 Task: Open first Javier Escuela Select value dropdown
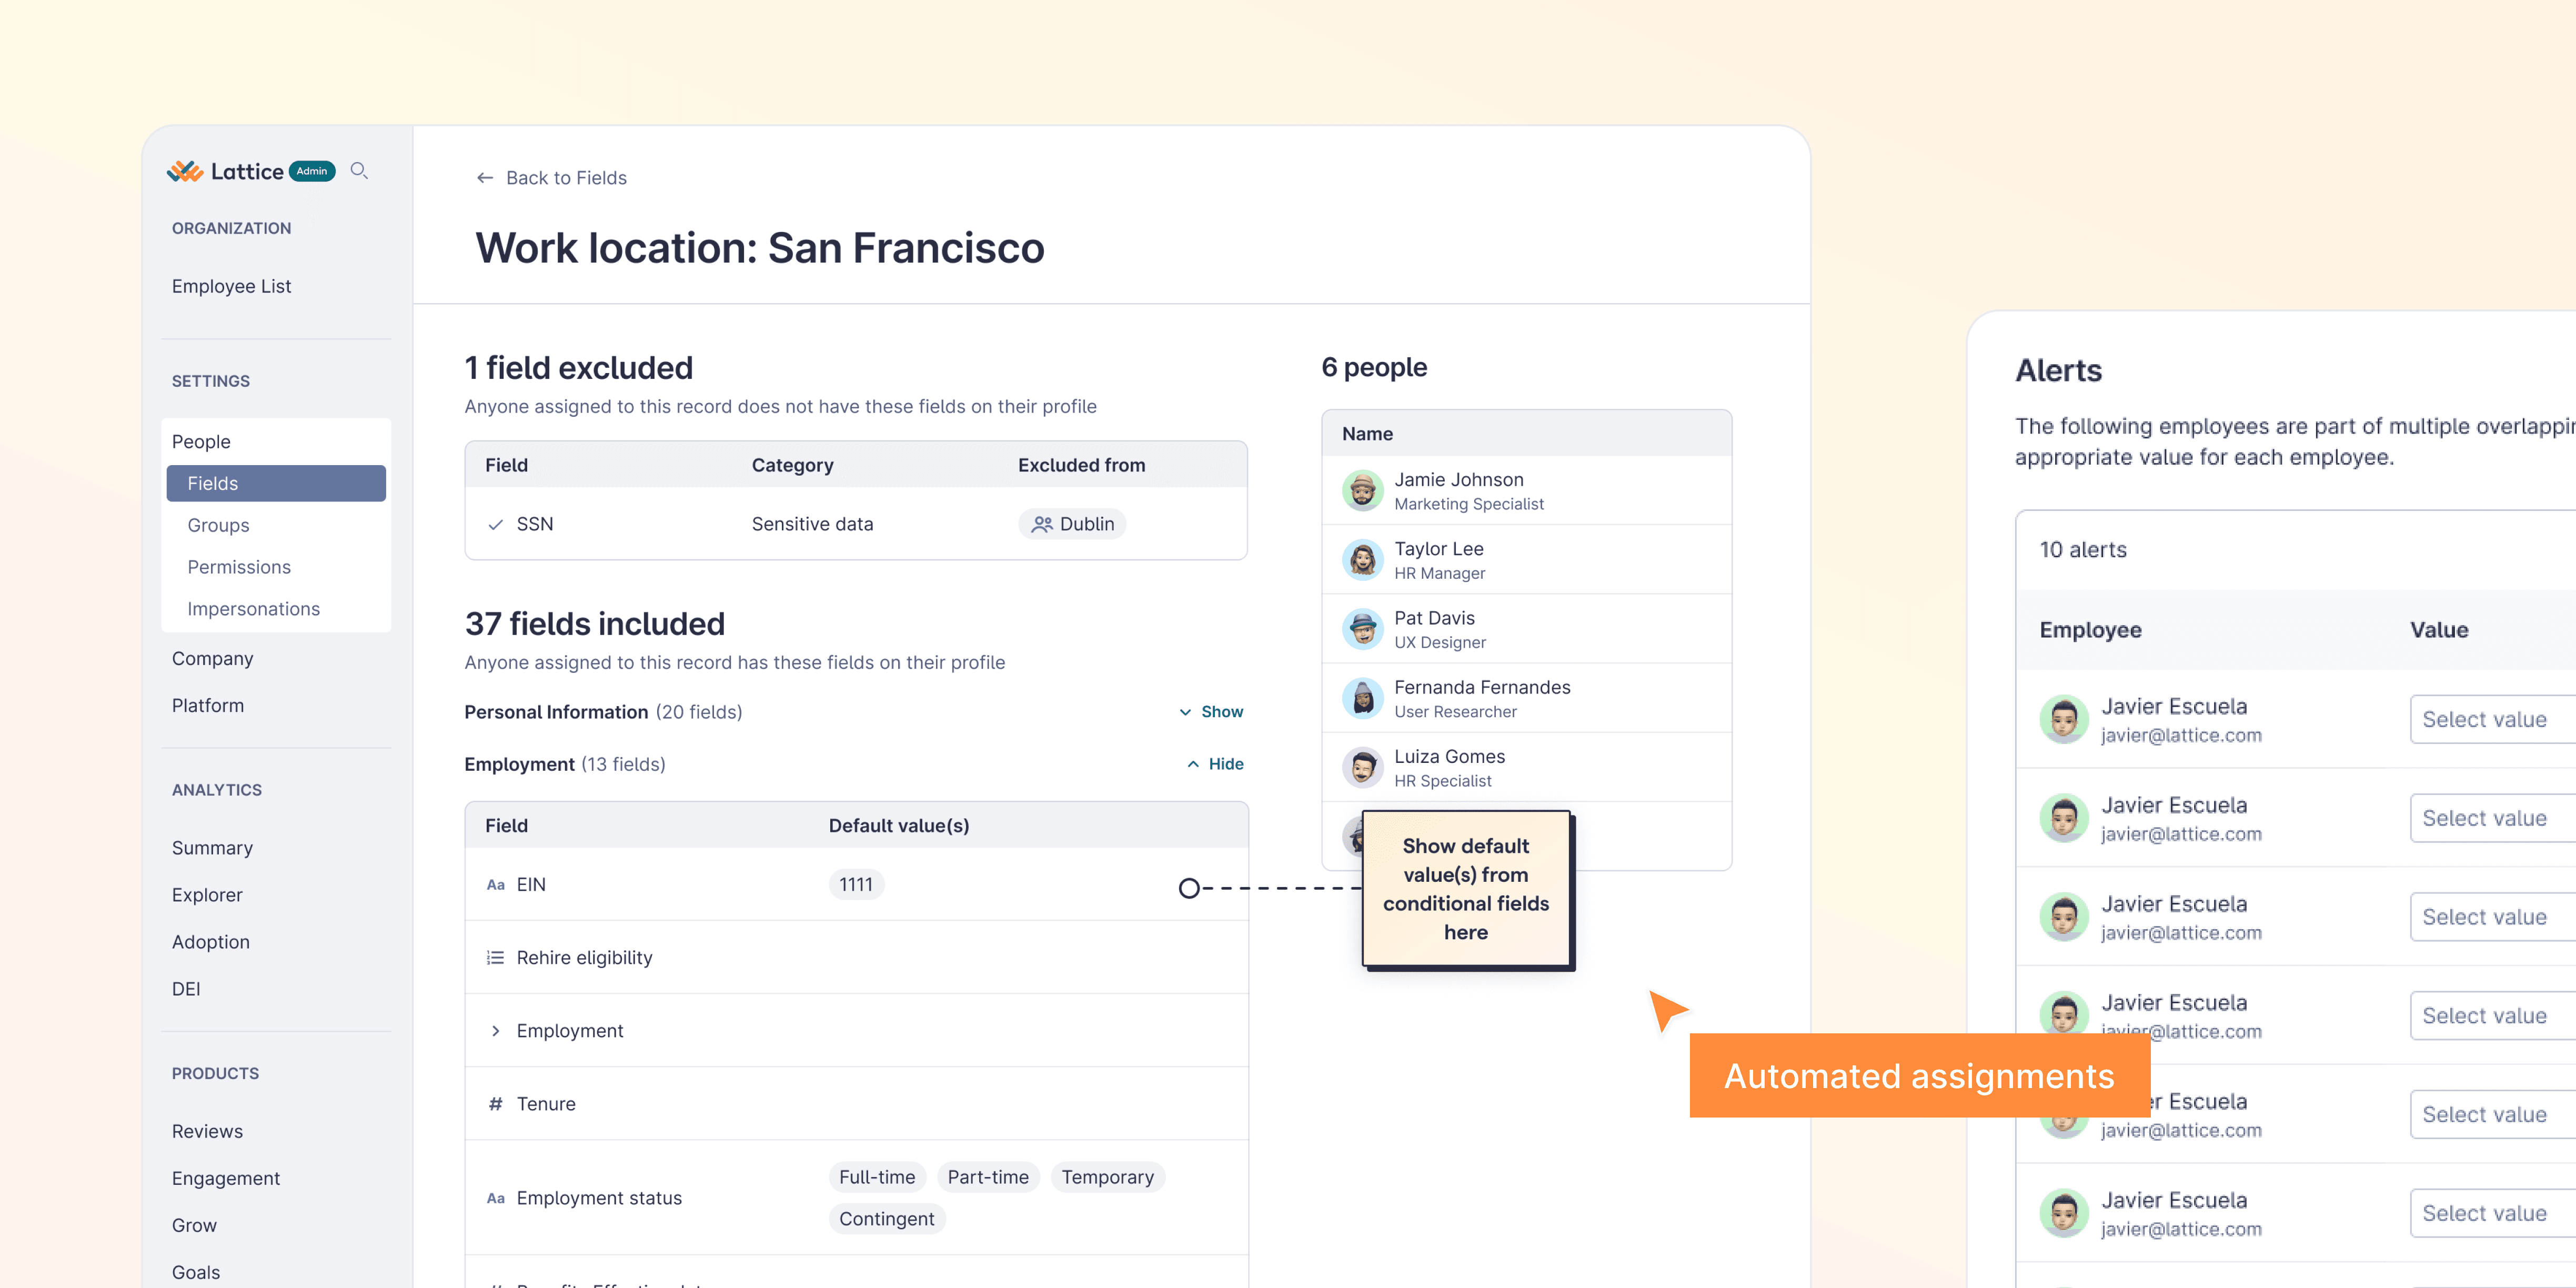coord(2490,719)
